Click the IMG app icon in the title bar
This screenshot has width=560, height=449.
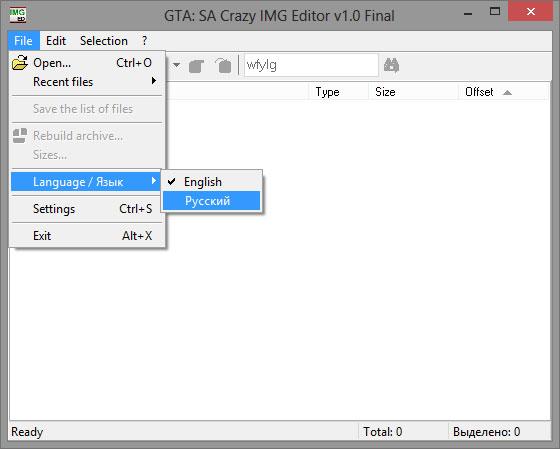18,15
